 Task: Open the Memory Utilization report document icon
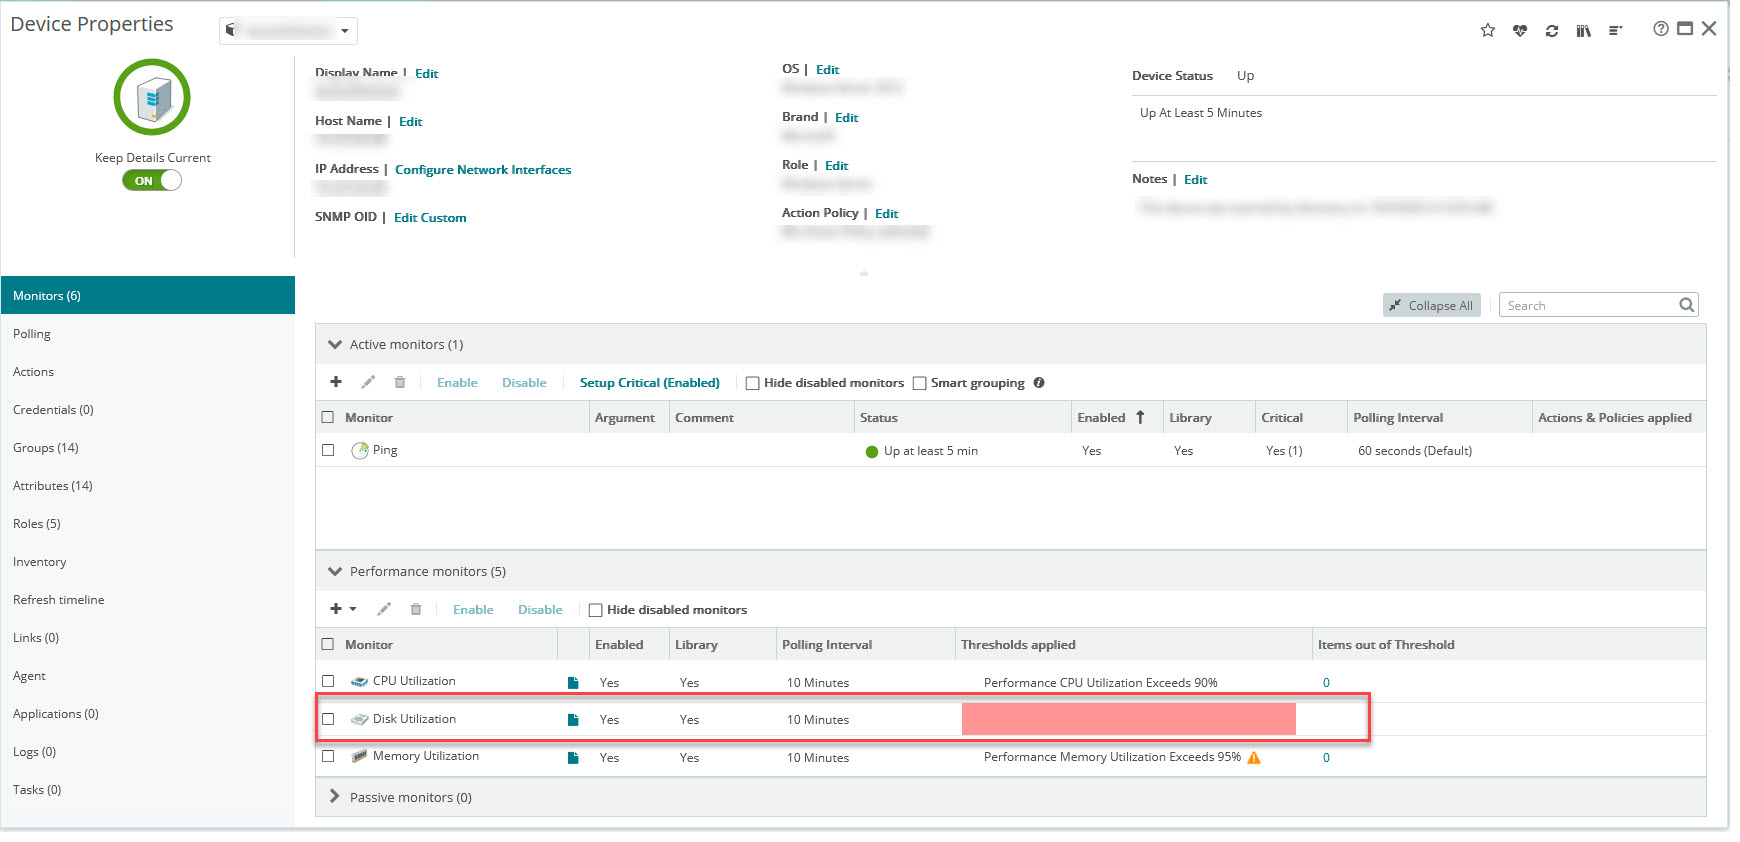573,757
